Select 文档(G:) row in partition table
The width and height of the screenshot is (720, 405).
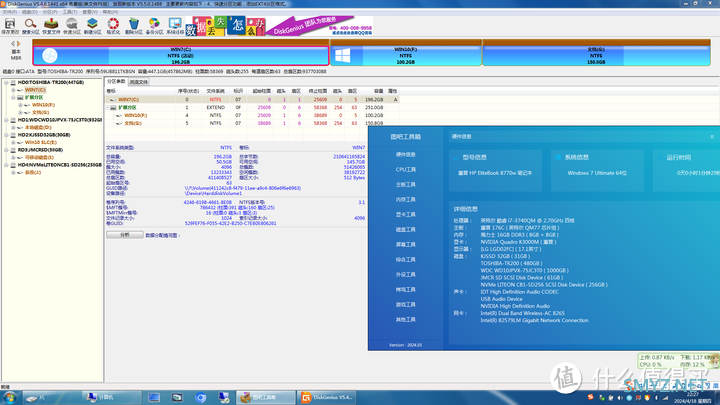252,123
